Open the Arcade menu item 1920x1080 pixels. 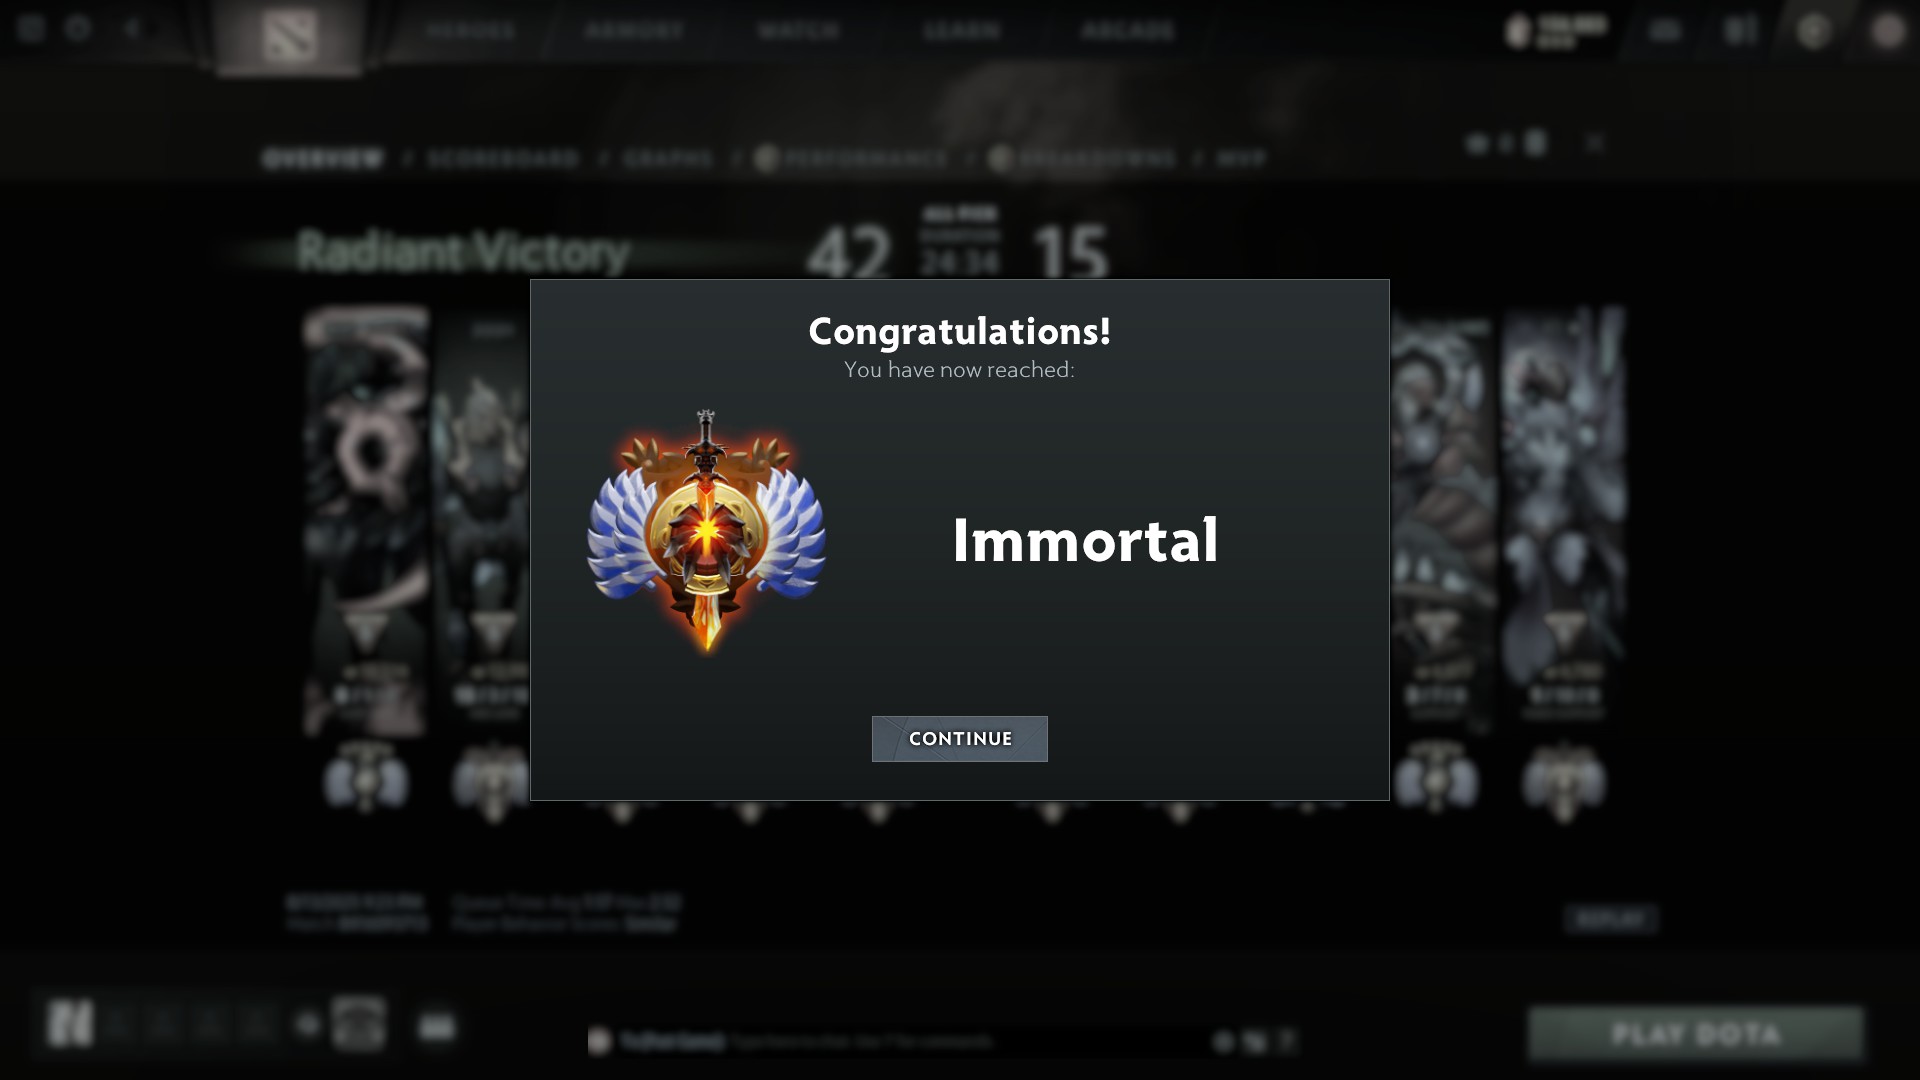coord(1127,31)
